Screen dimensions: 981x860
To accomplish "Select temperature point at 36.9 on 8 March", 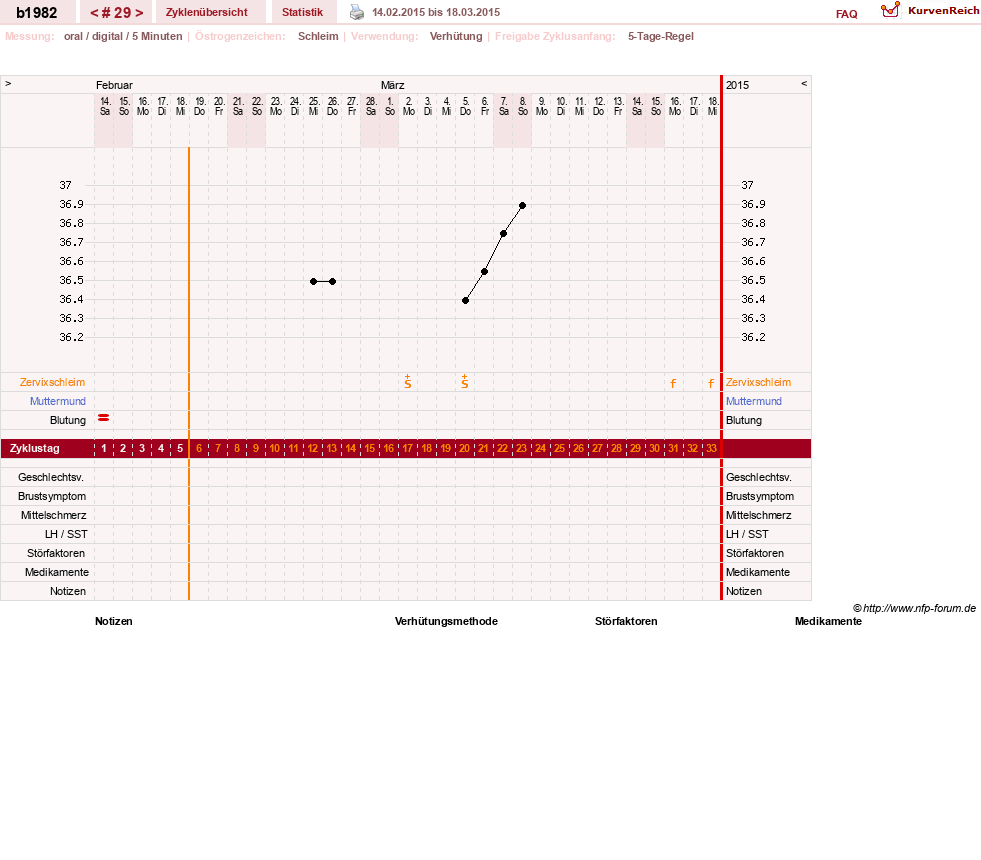I will coord(522,205).
